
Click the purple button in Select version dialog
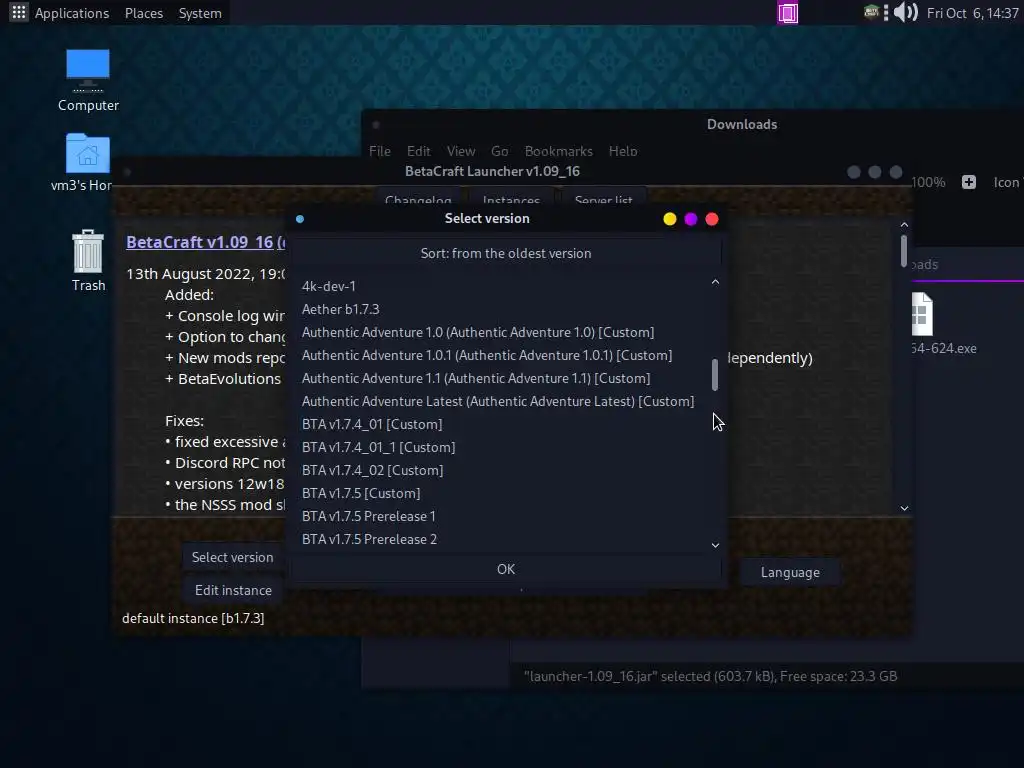(x=691, y=219)
